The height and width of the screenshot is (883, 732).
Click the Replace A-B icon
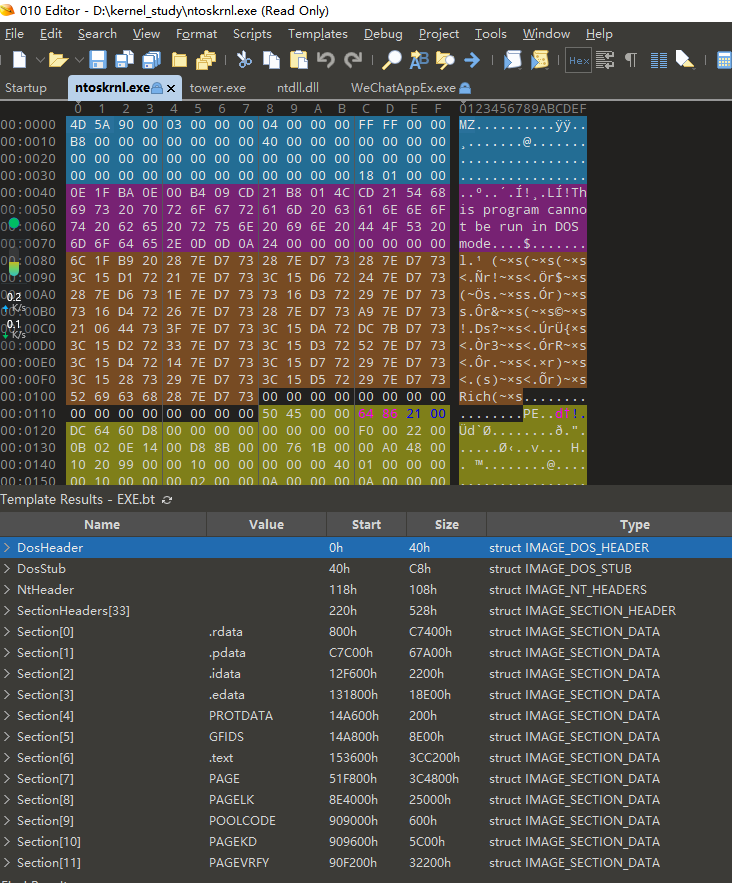[418, 60]
